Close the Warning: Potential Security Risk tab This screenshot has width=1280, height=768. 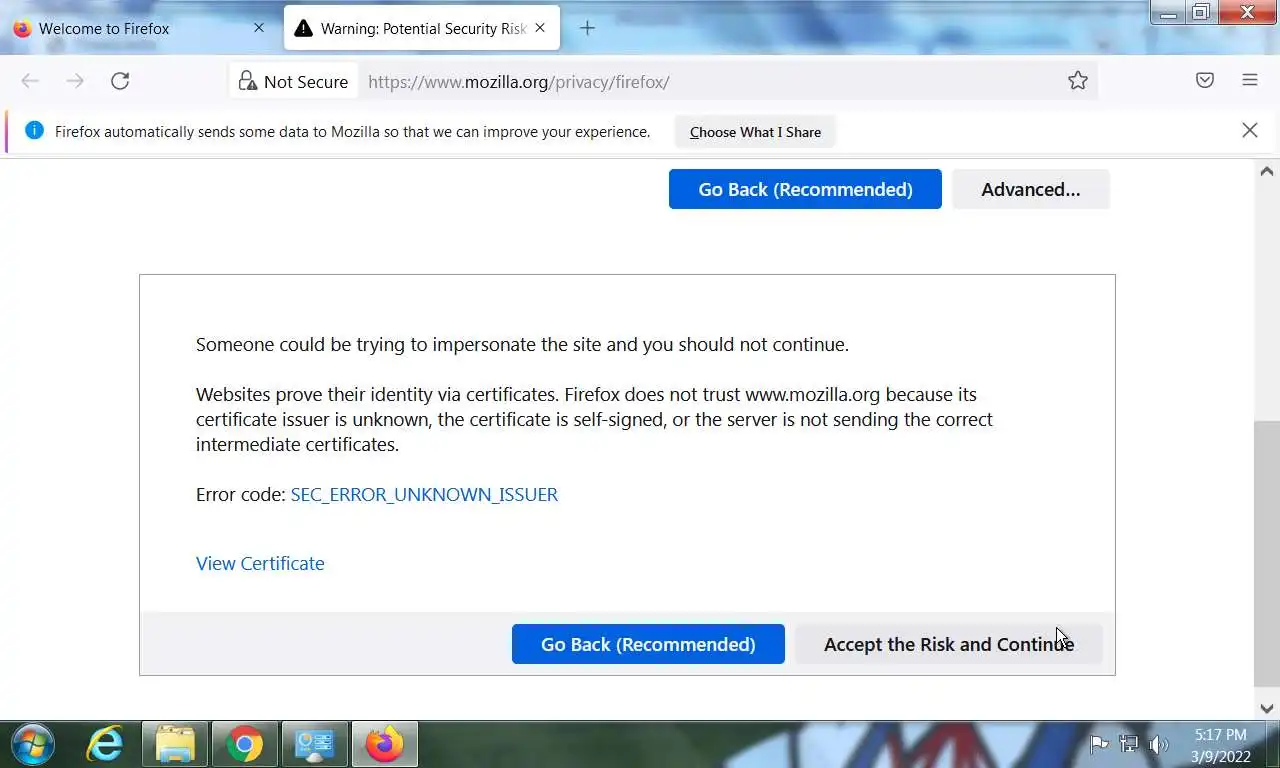[x=540, y=28]
